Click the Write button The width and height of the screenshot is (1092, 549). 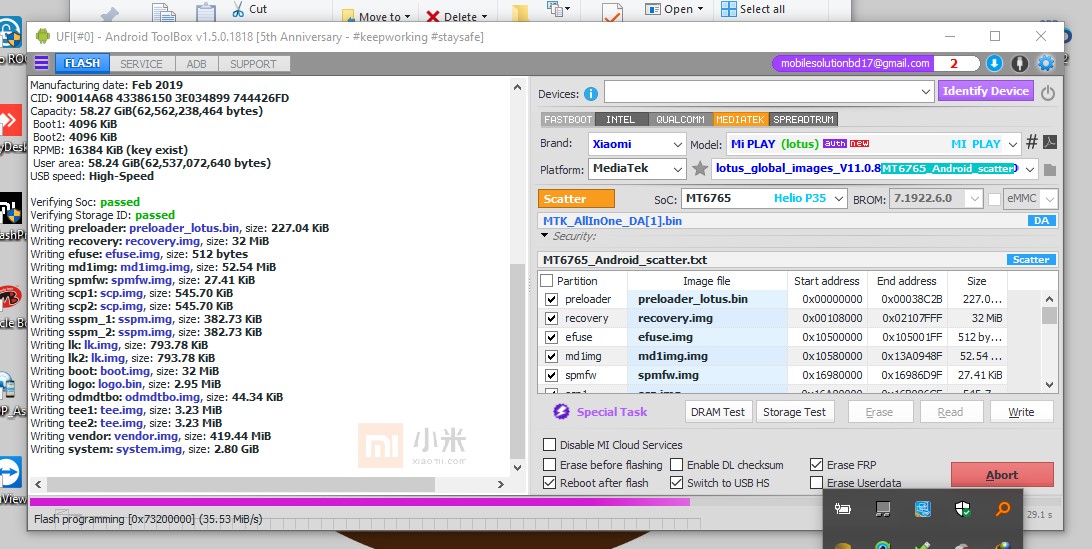coord(1021,412)
